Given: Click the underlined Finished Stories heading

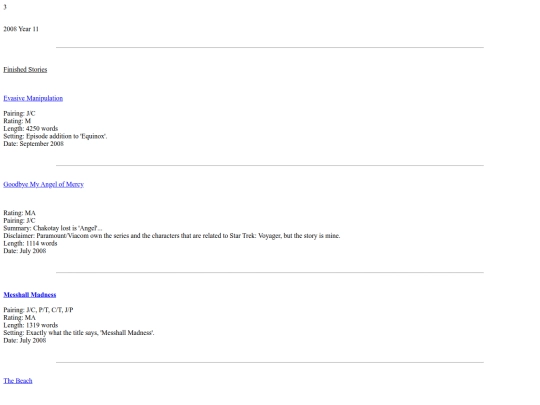Looking at the screenshot, I should [x=25, y=69].
